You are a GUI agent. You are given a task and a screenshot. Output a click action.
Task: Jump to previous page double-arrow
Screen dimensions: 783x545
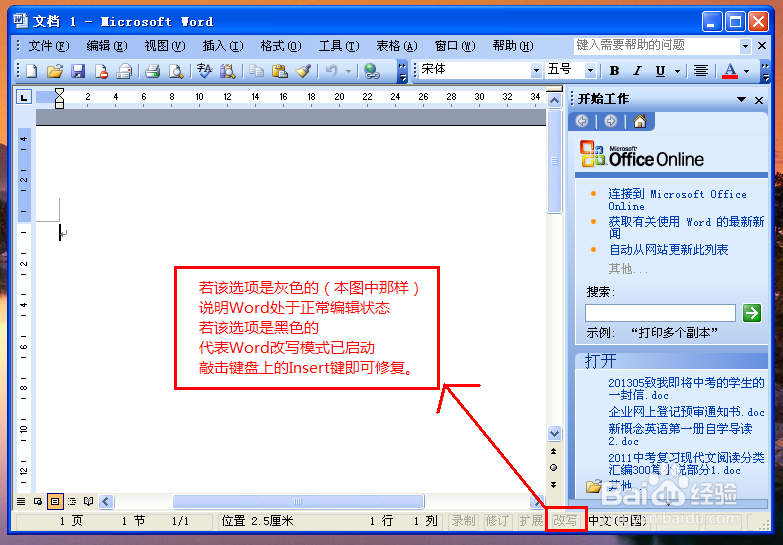[x=553, y=451]
